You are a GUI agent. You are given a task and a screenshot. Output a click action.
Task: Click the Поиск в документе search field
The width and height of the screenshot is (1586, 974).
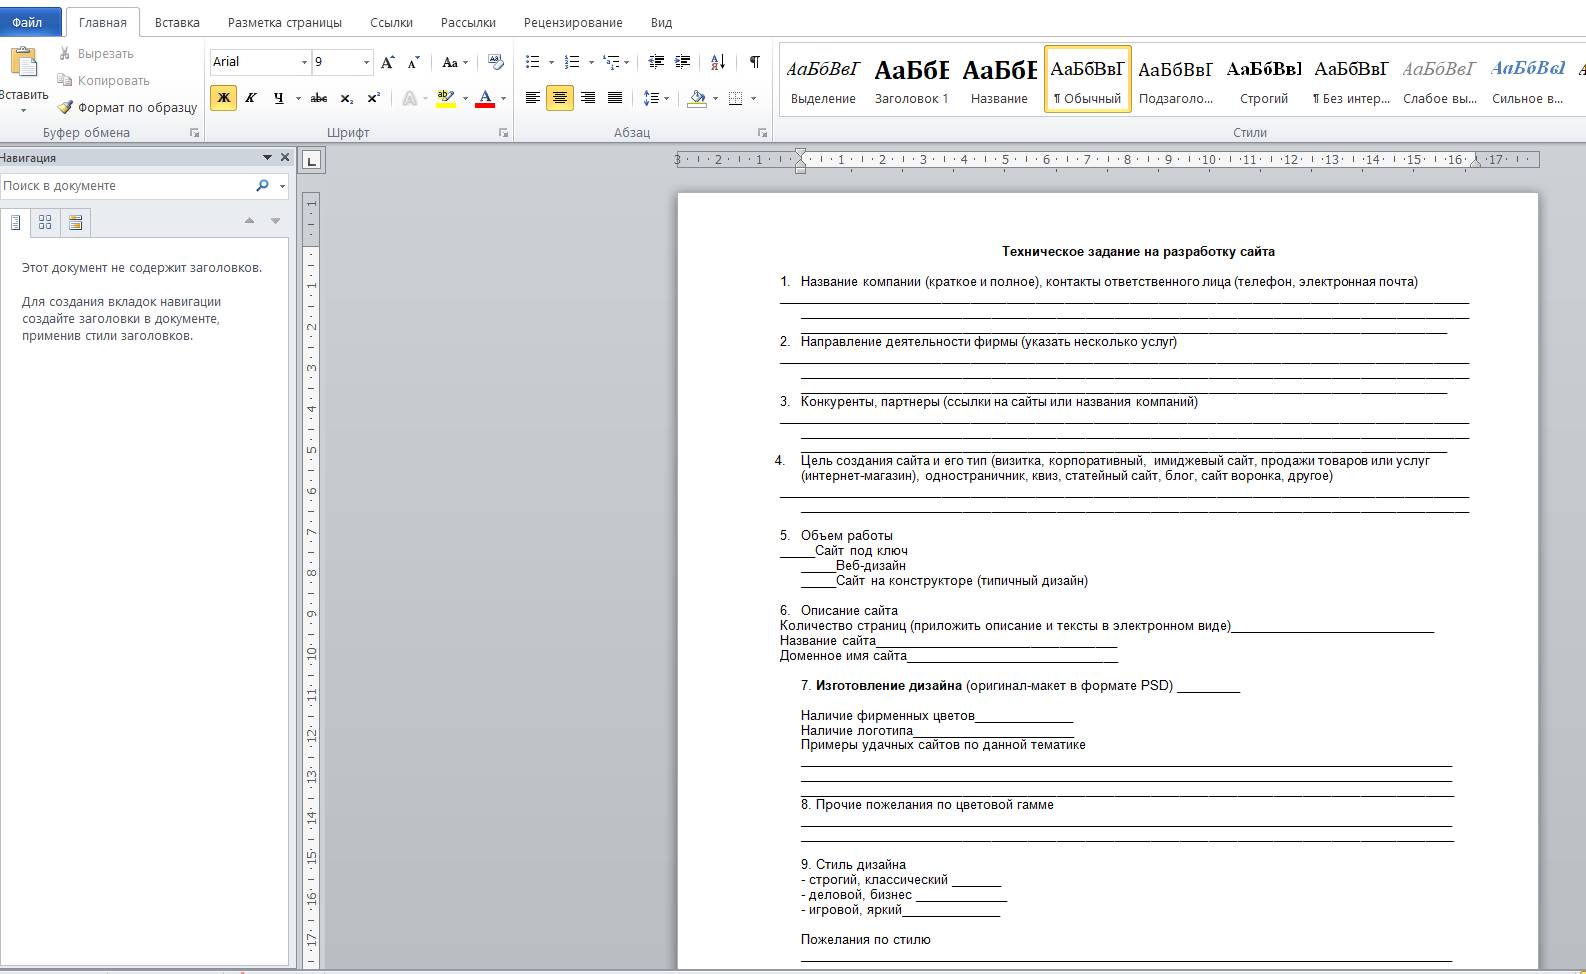point(125,186)
